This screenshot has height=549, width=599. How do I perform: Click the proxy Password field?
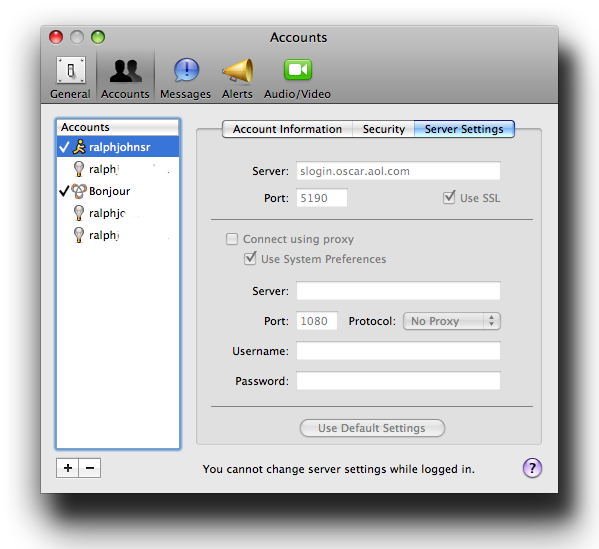tap(398, 381)
